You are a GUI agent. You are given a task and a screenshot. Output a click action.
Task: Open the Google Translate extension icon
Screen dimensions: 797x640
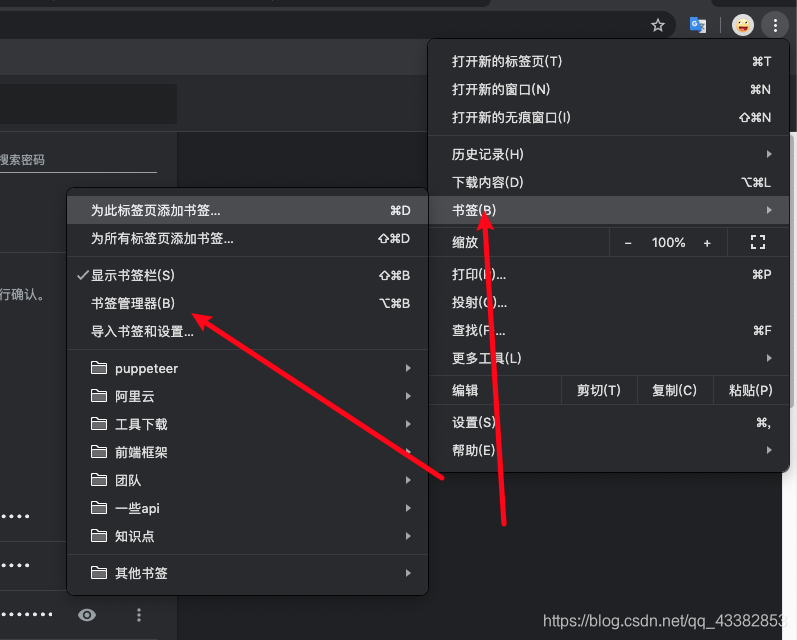[x=697, y=25]
